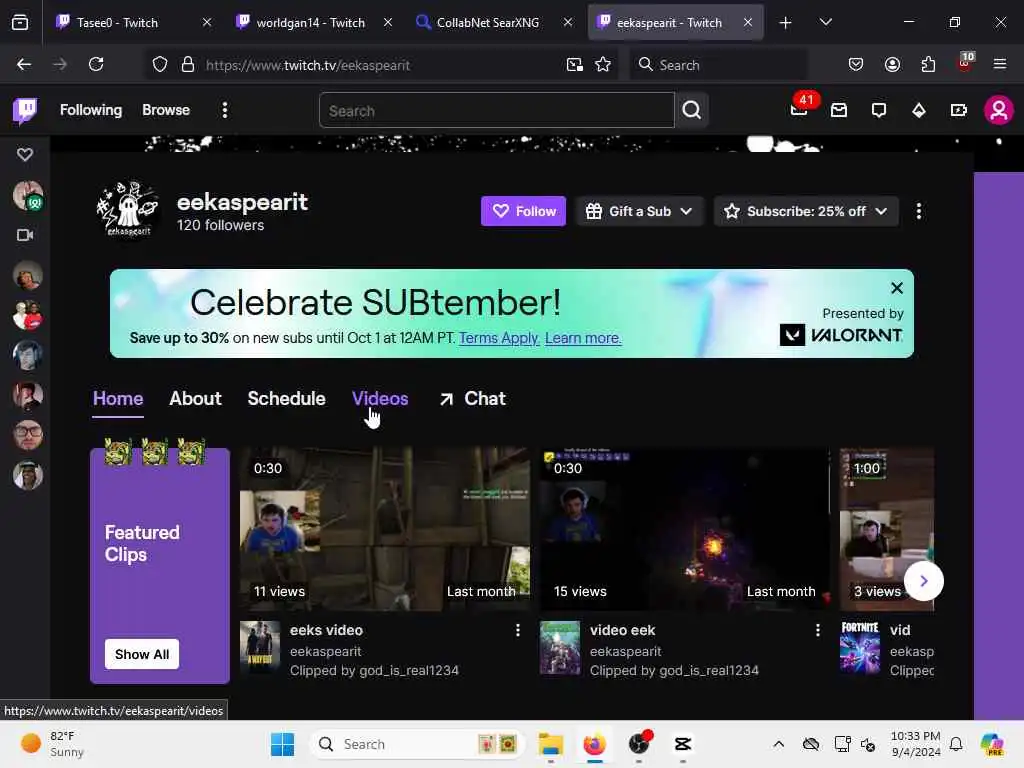
Task: Click the heart followed channels sidebar icon
Action: [25, 155]
